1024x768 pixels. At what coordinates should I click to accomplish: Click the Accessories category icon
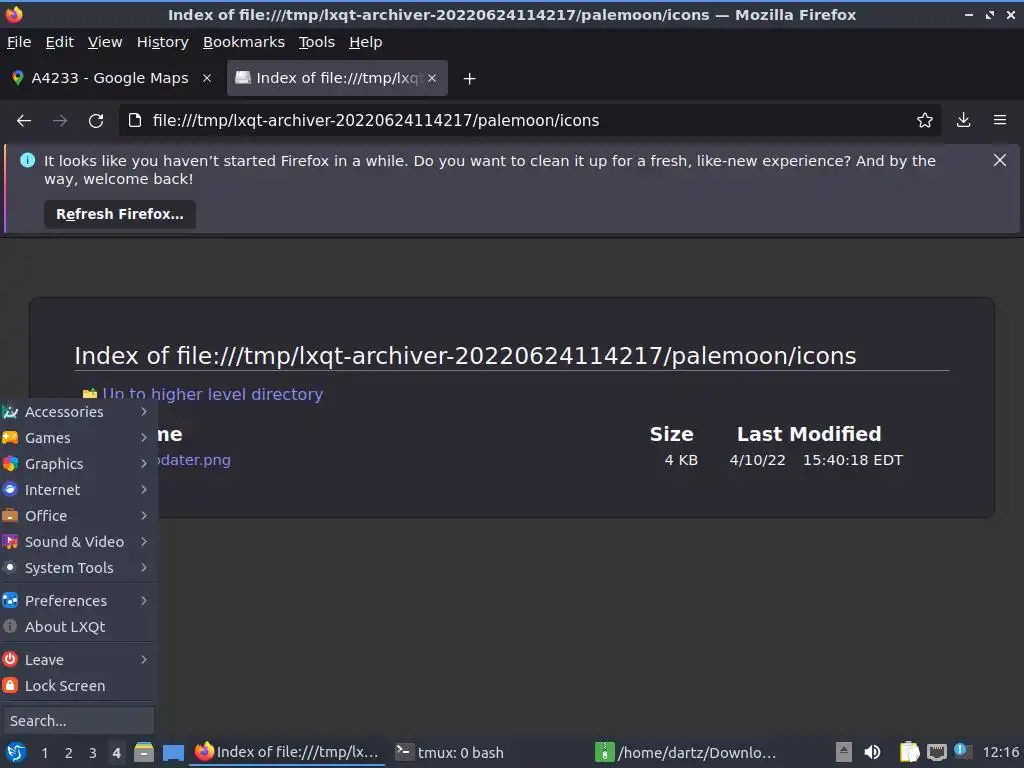(x=10, y=411)
